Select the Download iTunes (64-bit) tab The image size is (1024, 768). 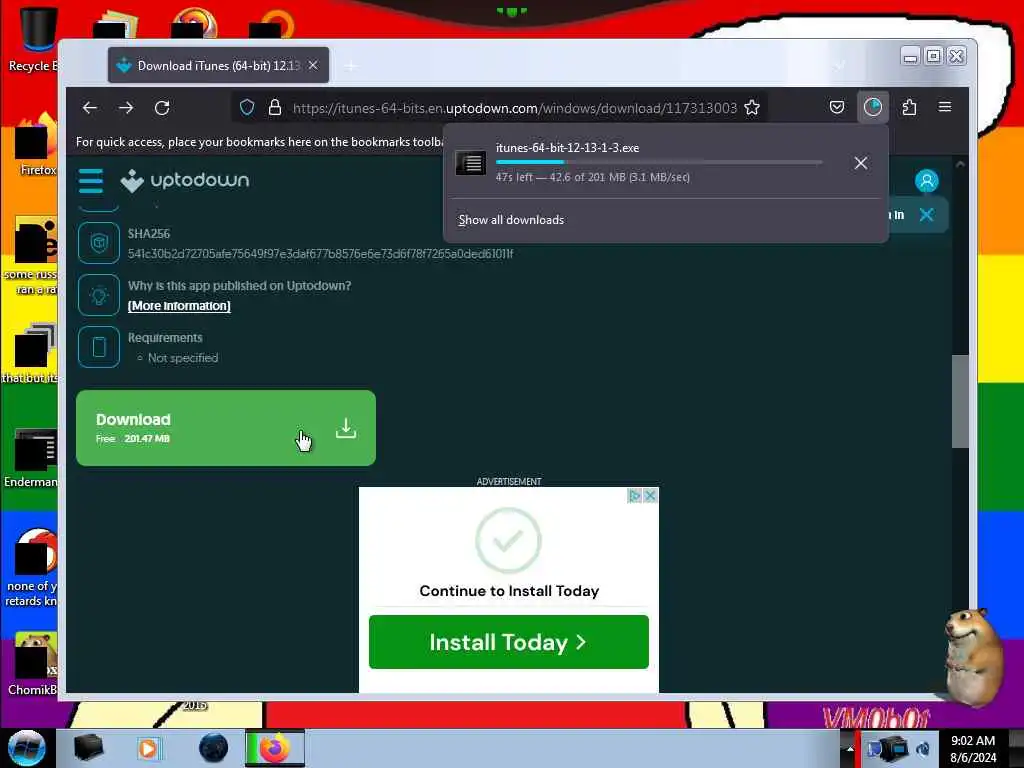tap(219, 65)
